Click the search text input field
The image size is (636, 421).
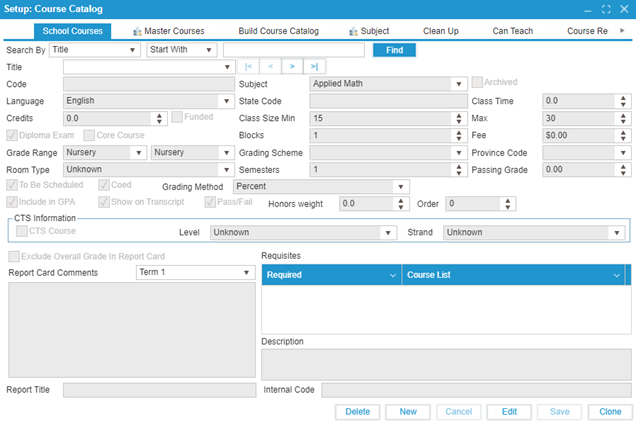click(294, 50)
